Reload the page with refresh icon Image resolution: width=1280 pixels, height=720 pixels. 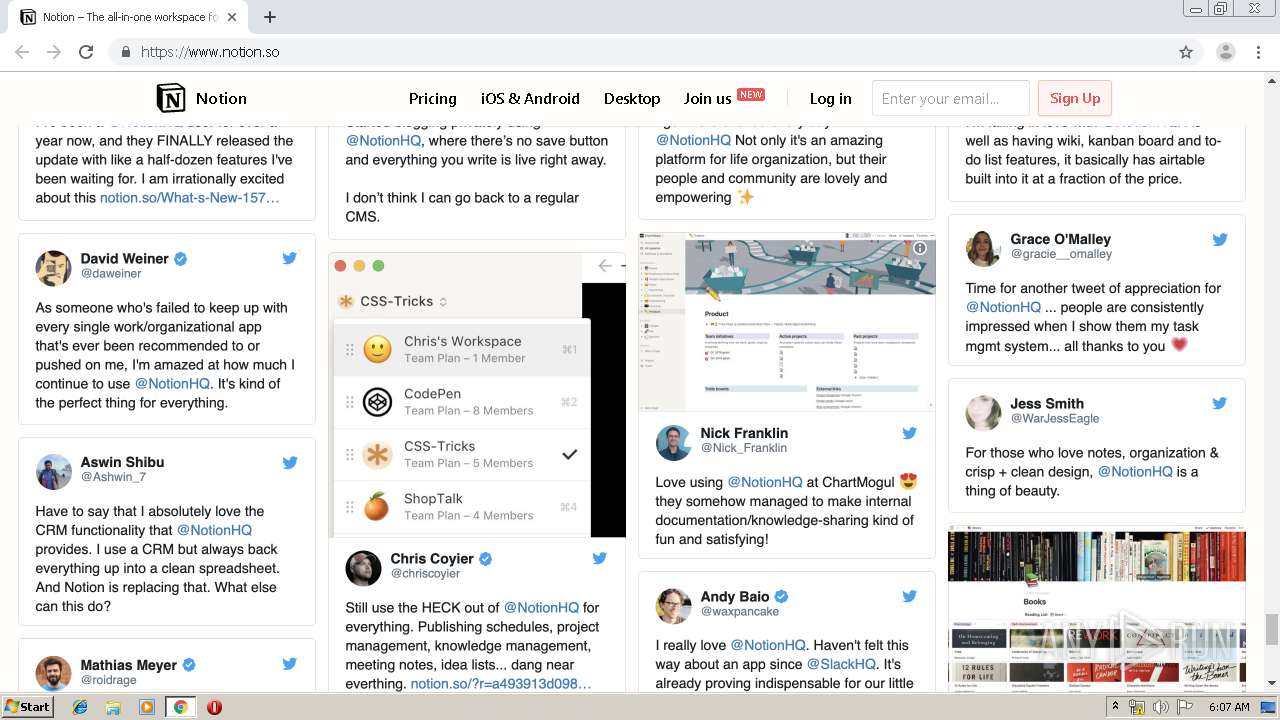[86, 52]
